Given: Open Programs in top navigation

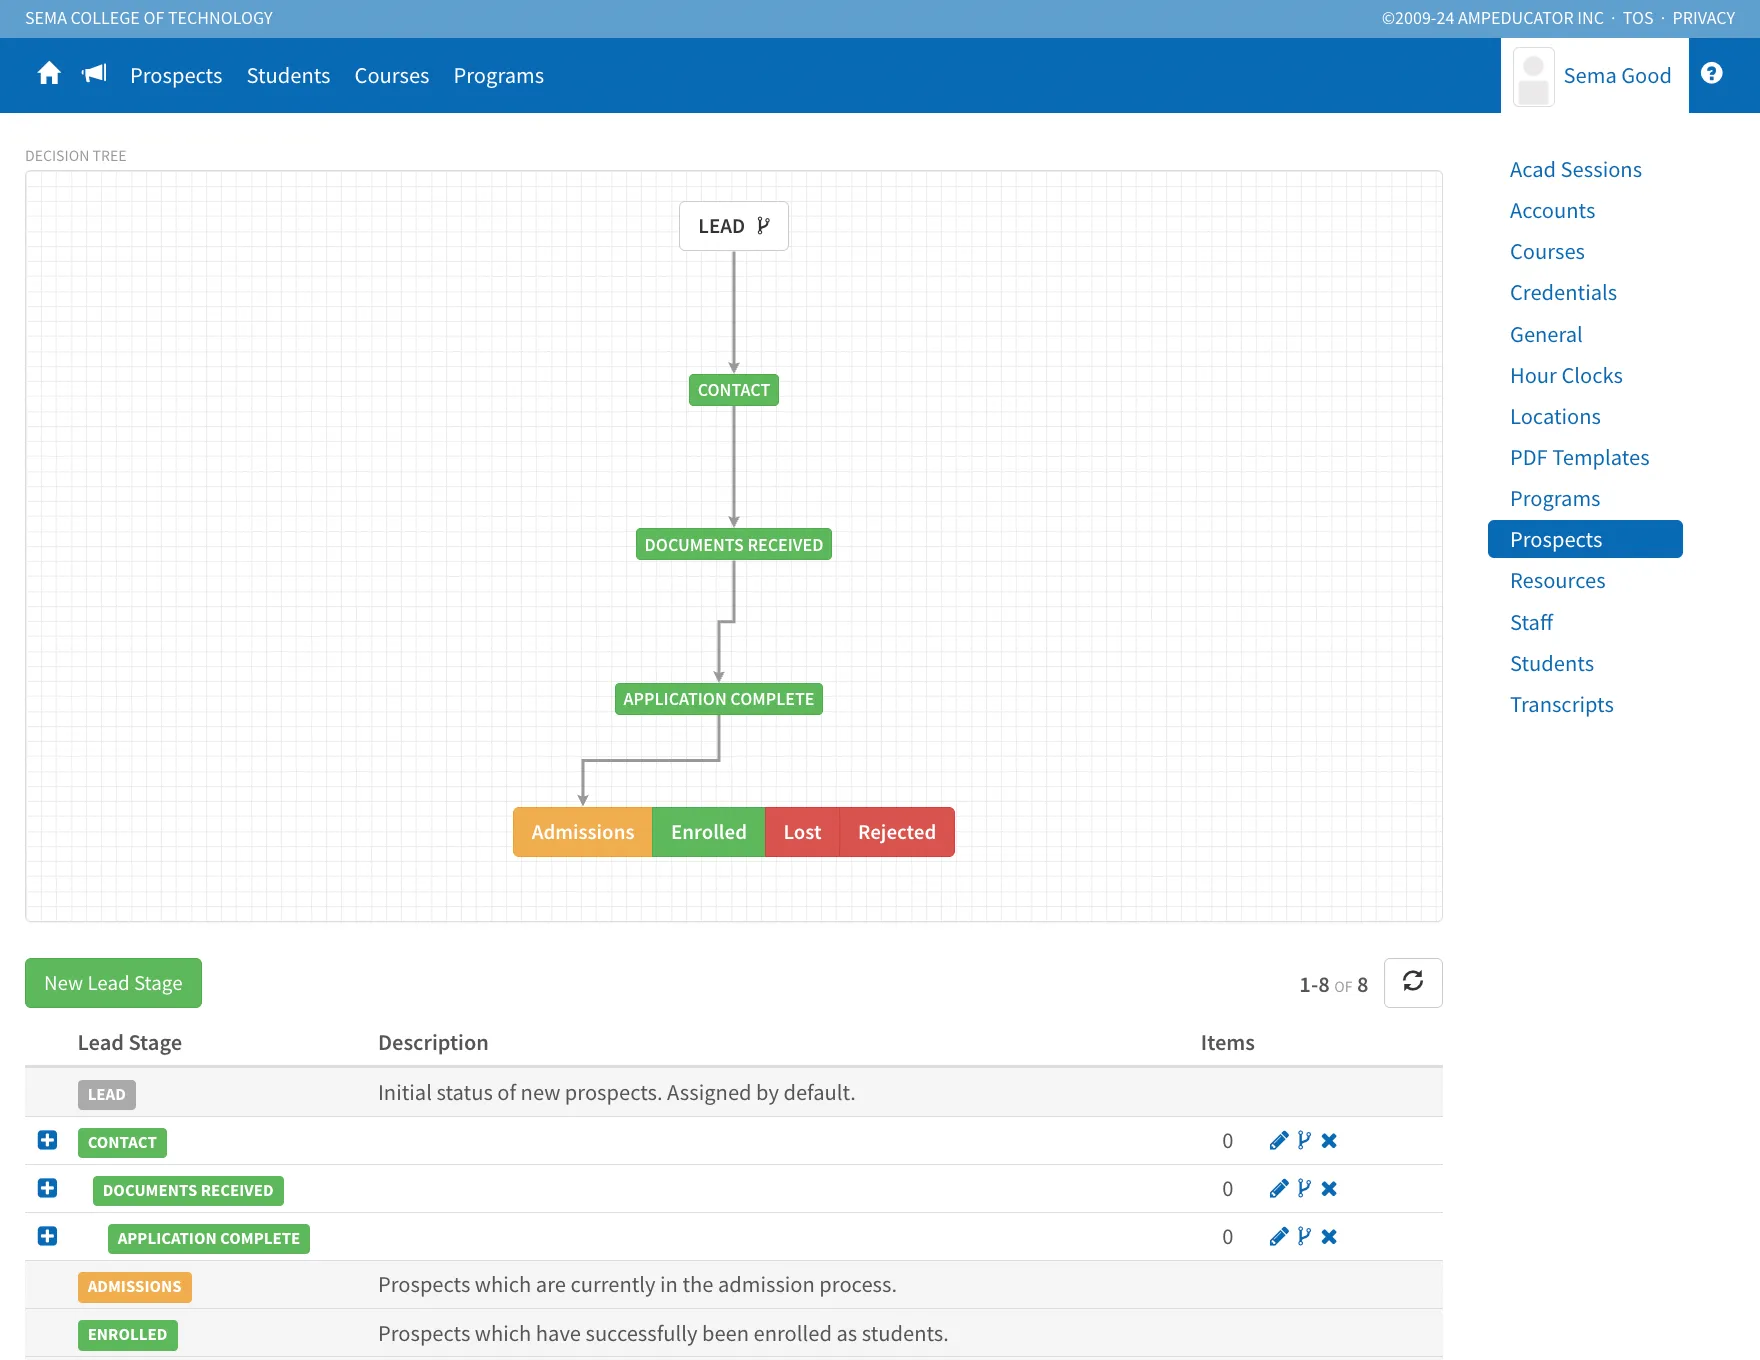Looking at the screenshot, I should pyautogui.click(x=499, y=76).
